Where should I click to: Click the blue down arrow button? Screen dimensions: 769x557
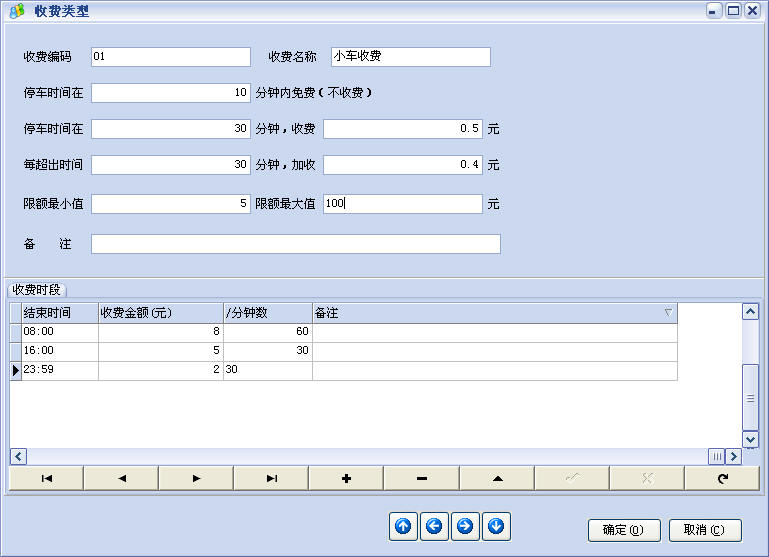click(x=497, y=526)
